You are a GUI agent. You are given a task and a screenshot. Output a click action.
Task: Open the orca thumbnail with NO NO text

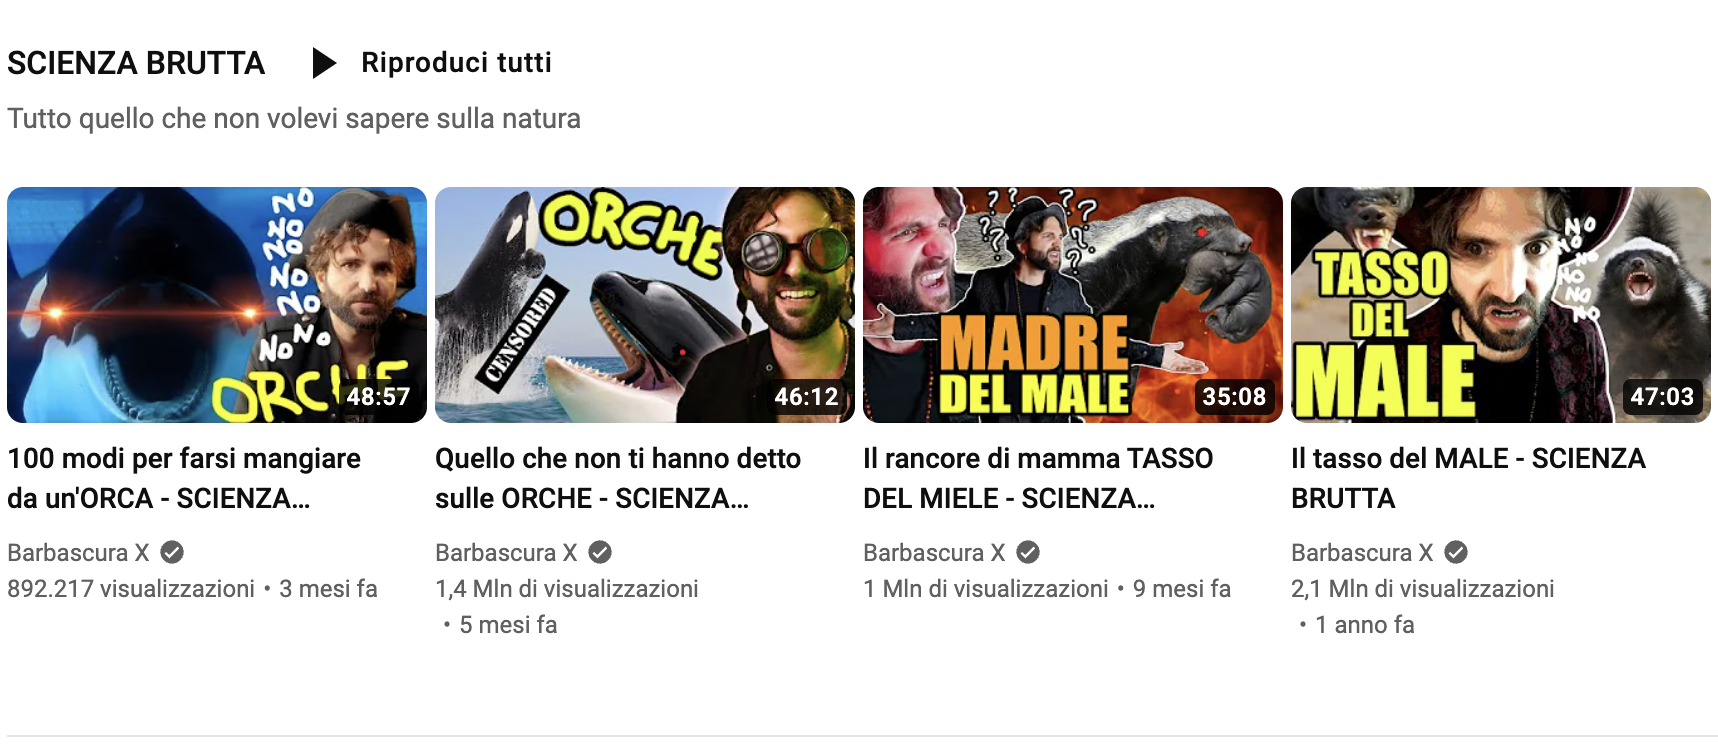pos(217,305)
